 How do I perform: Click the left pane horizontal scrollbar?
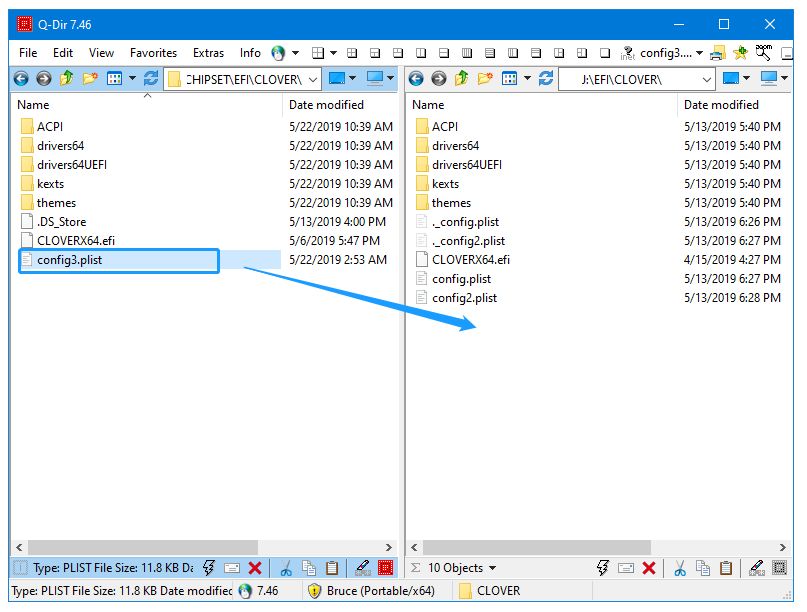(150, 547)
